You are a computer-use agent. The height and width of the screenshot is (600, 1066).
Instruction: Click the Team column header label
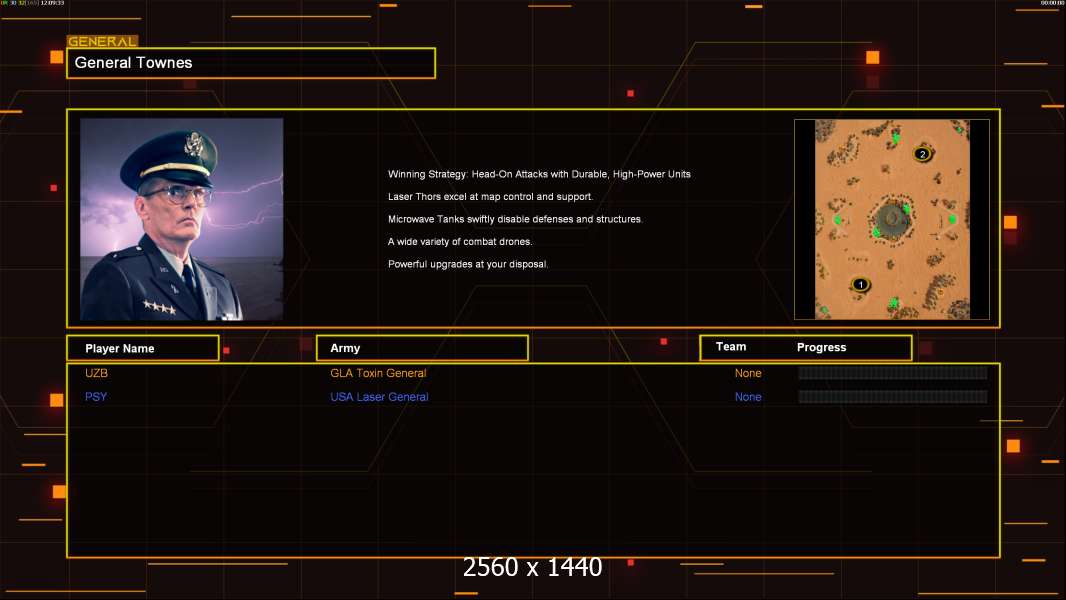731,347
